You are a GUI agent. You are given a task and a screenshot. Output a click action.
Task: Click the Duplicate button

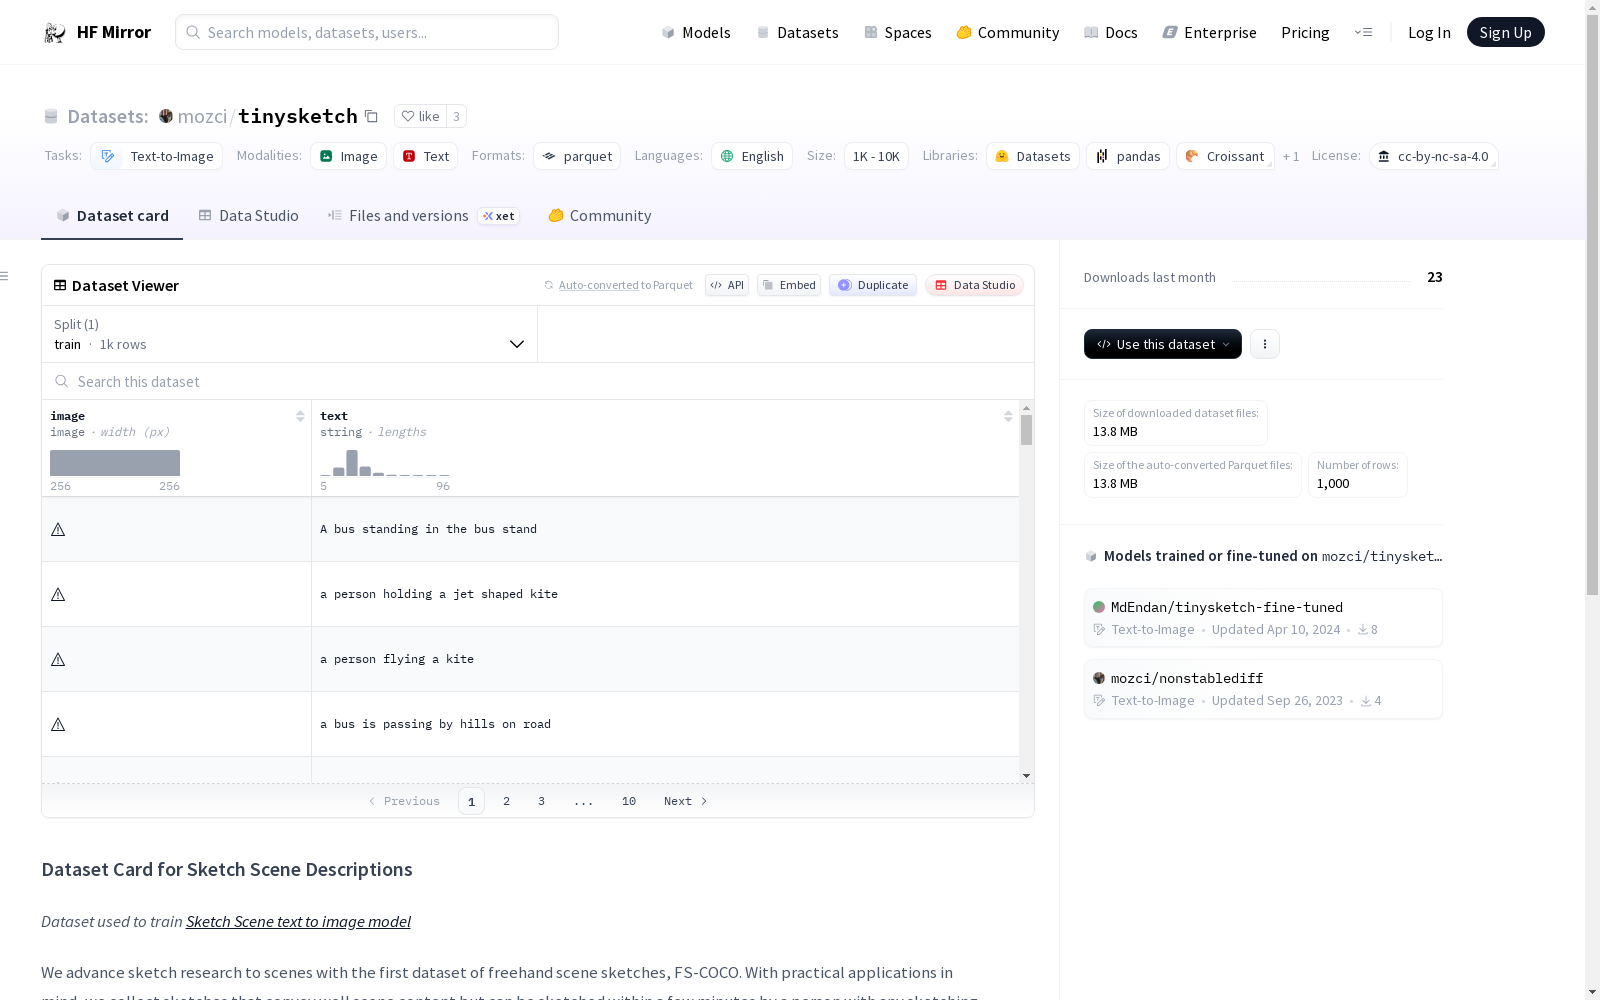(x=873, y=285)
